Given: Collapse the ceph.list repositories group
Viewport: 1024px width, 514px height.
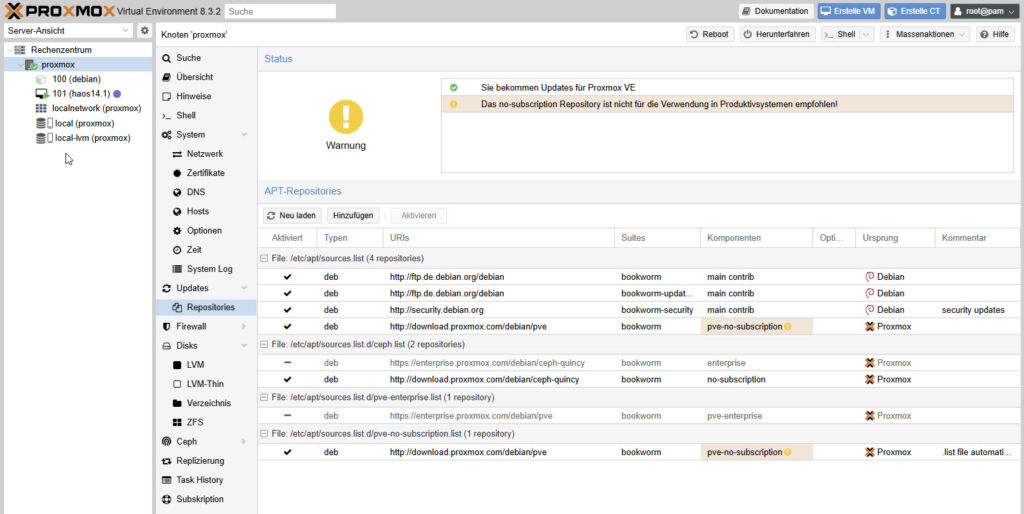Looking at the screenshot, I should pyautogui.click(x=264, y=344).
